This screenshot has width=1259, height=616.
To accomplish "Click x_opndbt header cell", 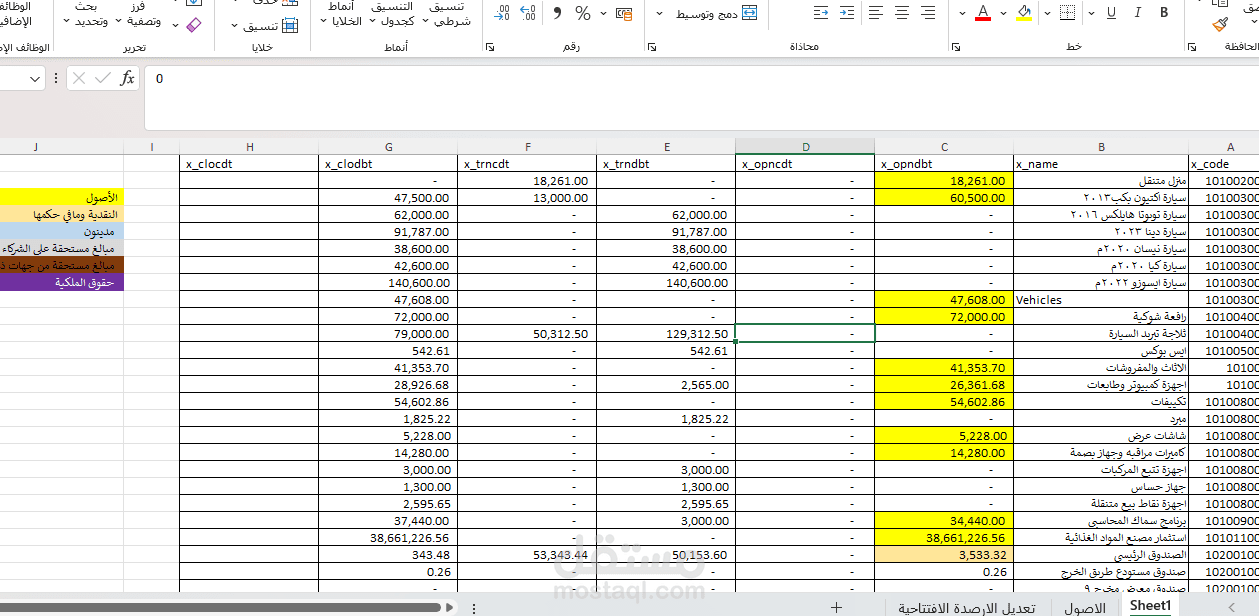I will 945,164.
